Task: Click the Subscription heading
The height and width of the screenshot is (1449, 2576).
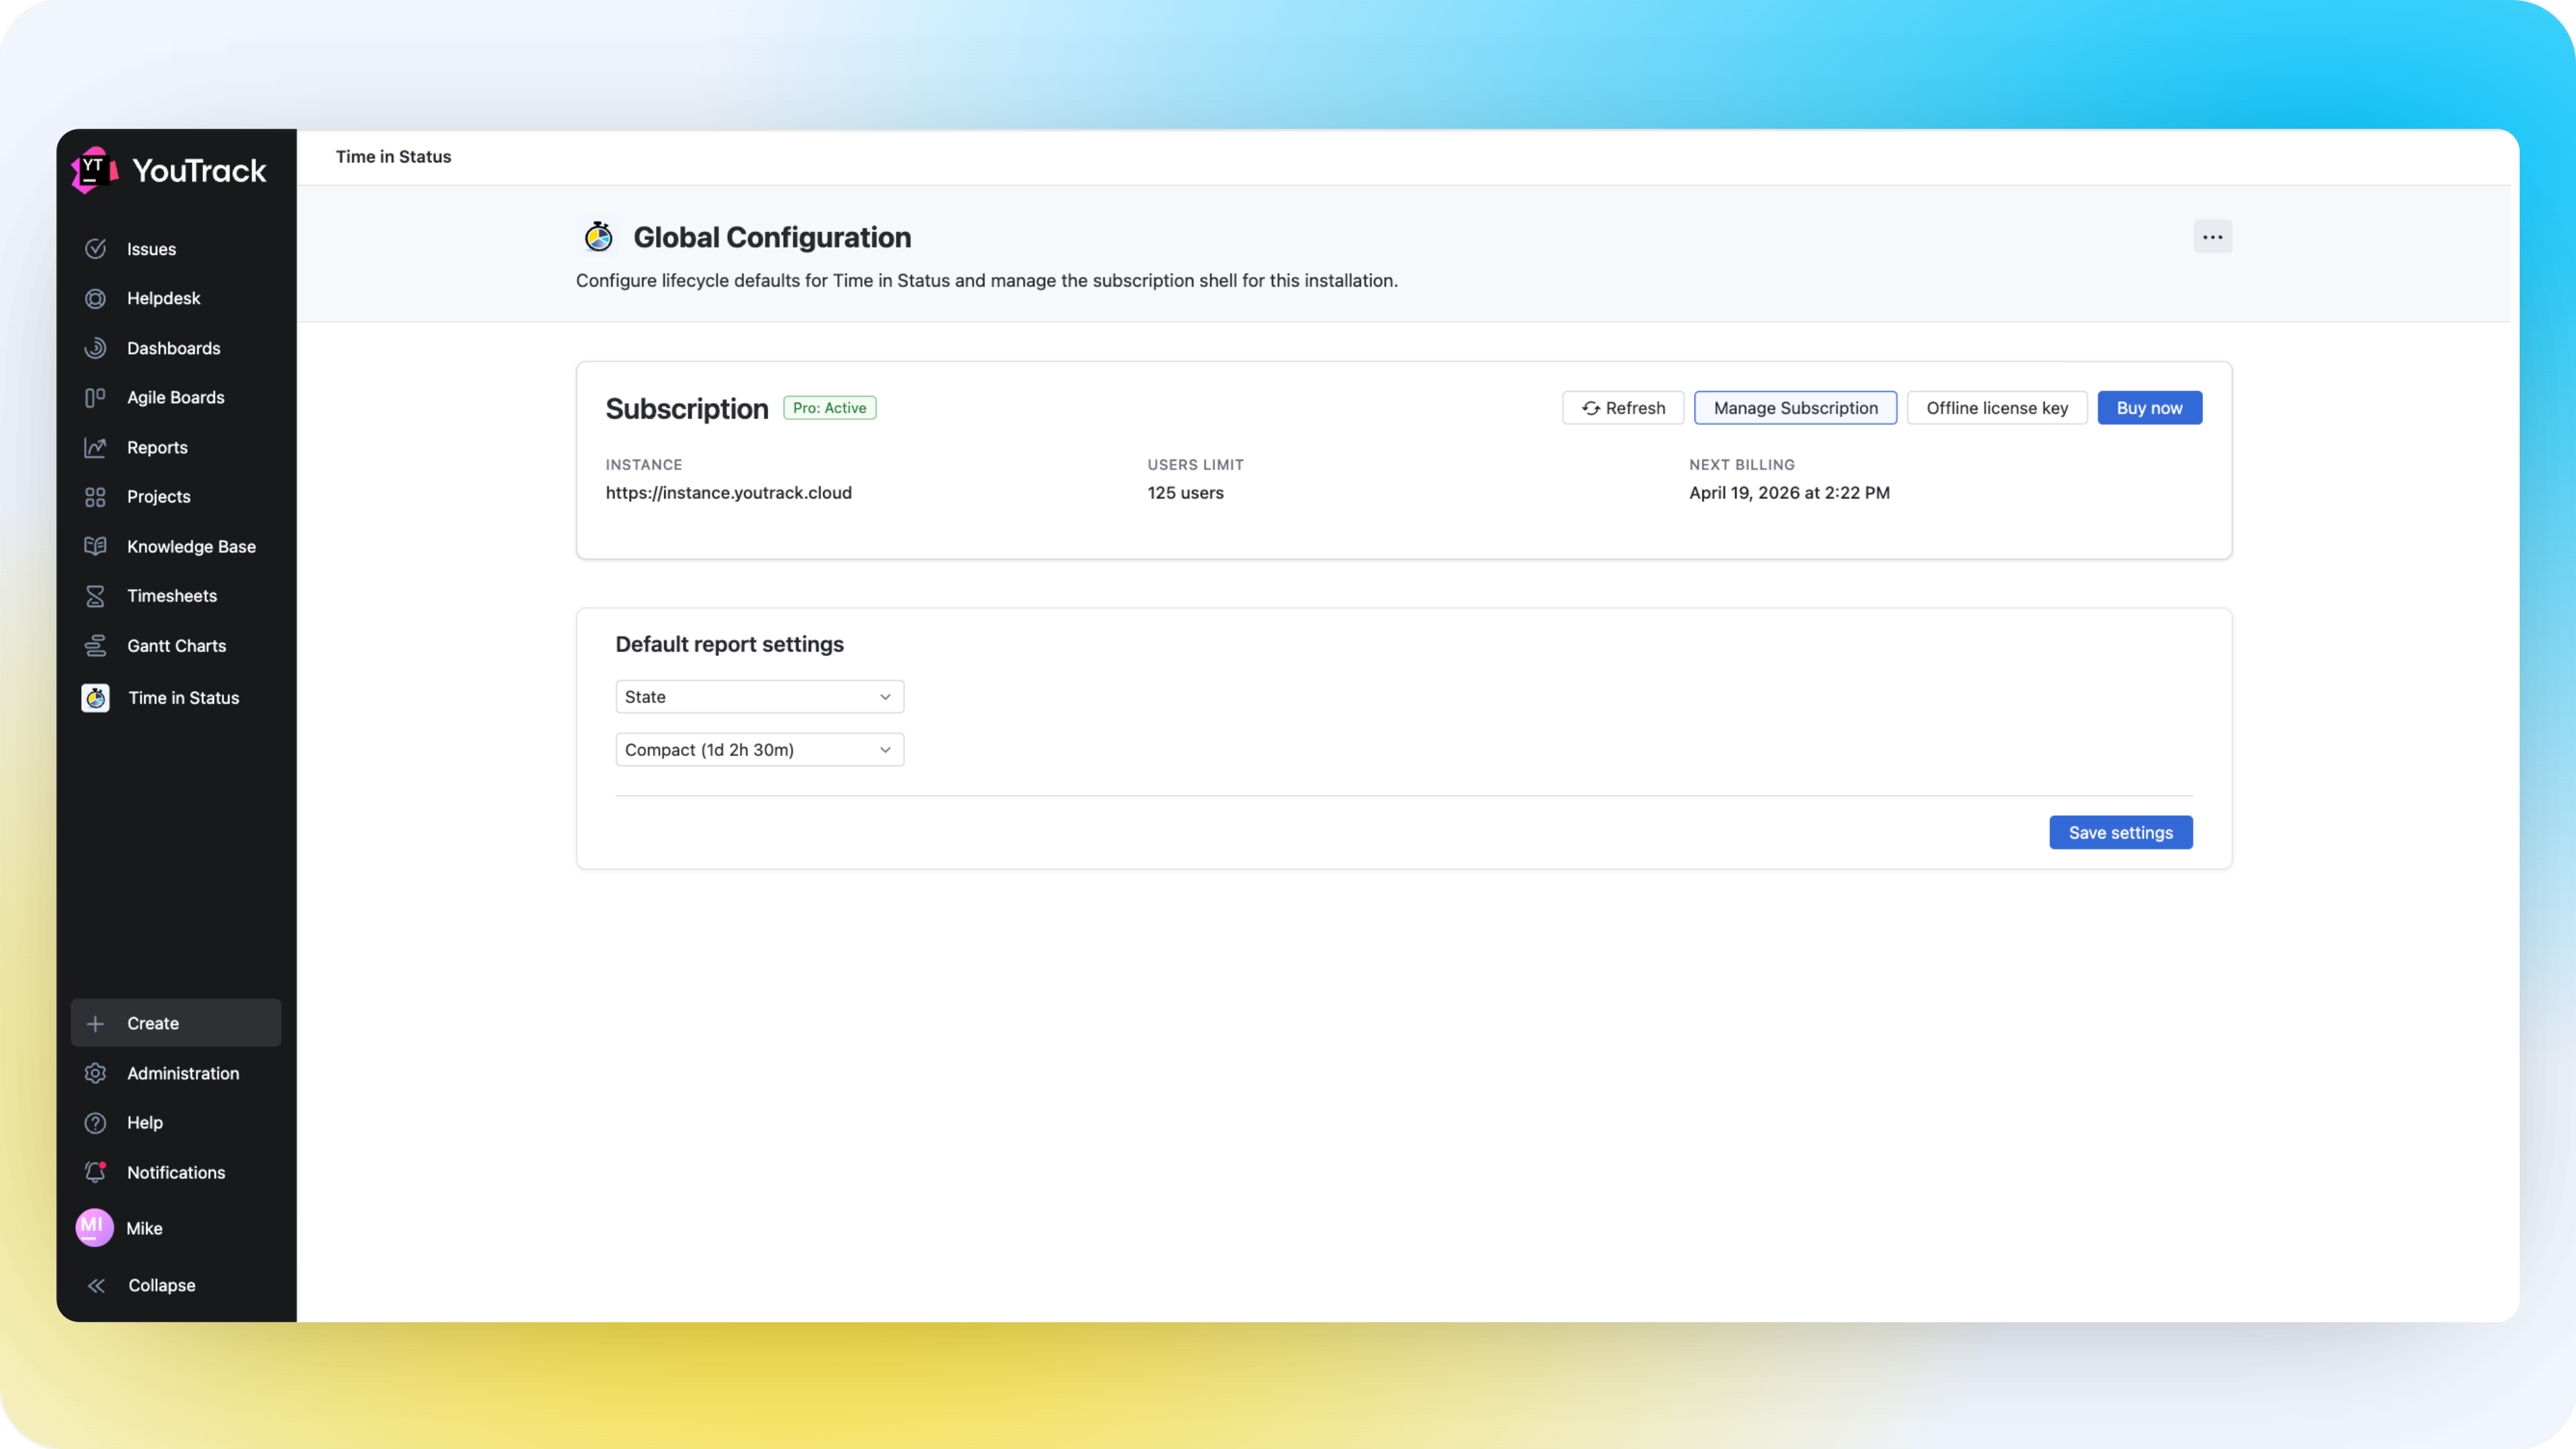Action: [686, 408]
